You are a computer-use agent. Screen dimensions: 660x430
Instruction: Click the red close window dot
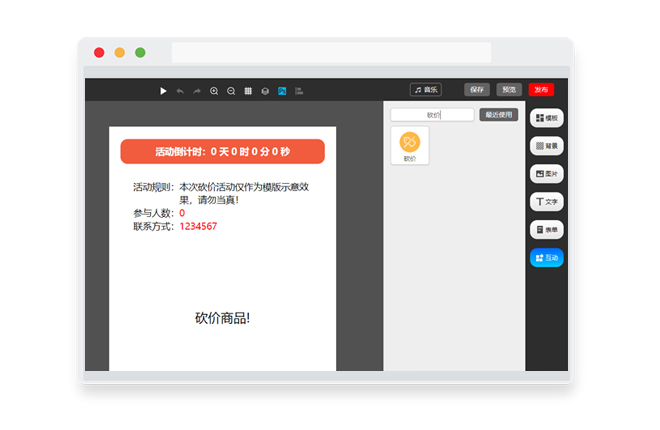[x=99, y=53]
